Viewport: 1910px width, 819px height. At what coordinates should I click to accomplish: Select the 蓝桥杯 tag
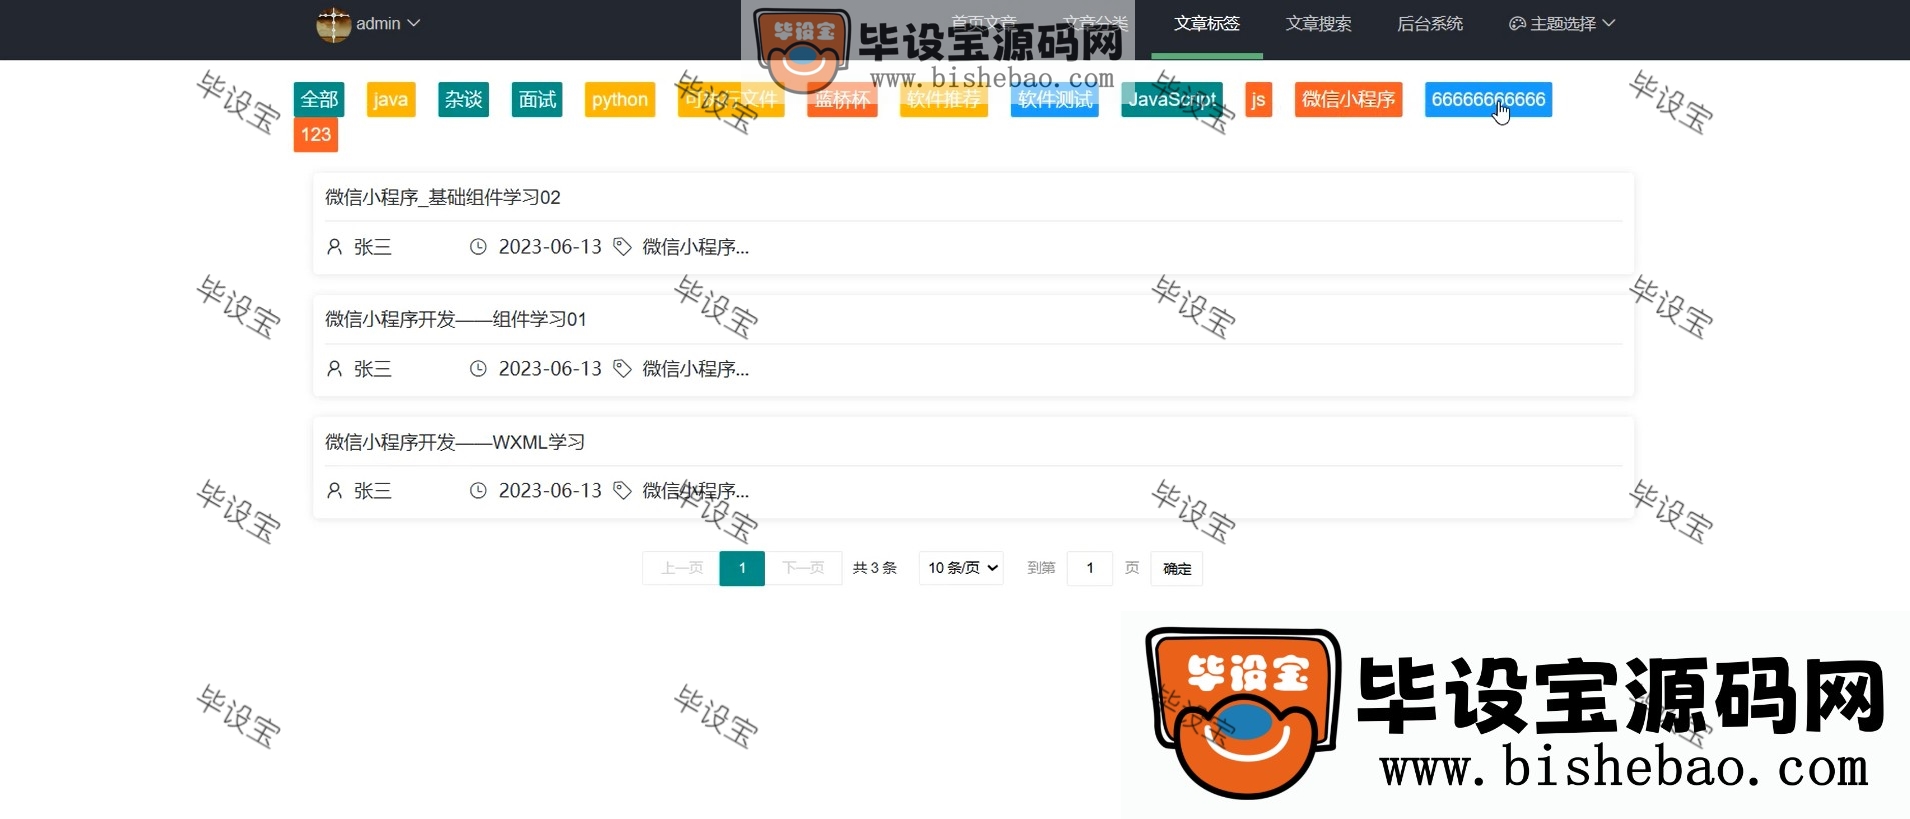842,99
